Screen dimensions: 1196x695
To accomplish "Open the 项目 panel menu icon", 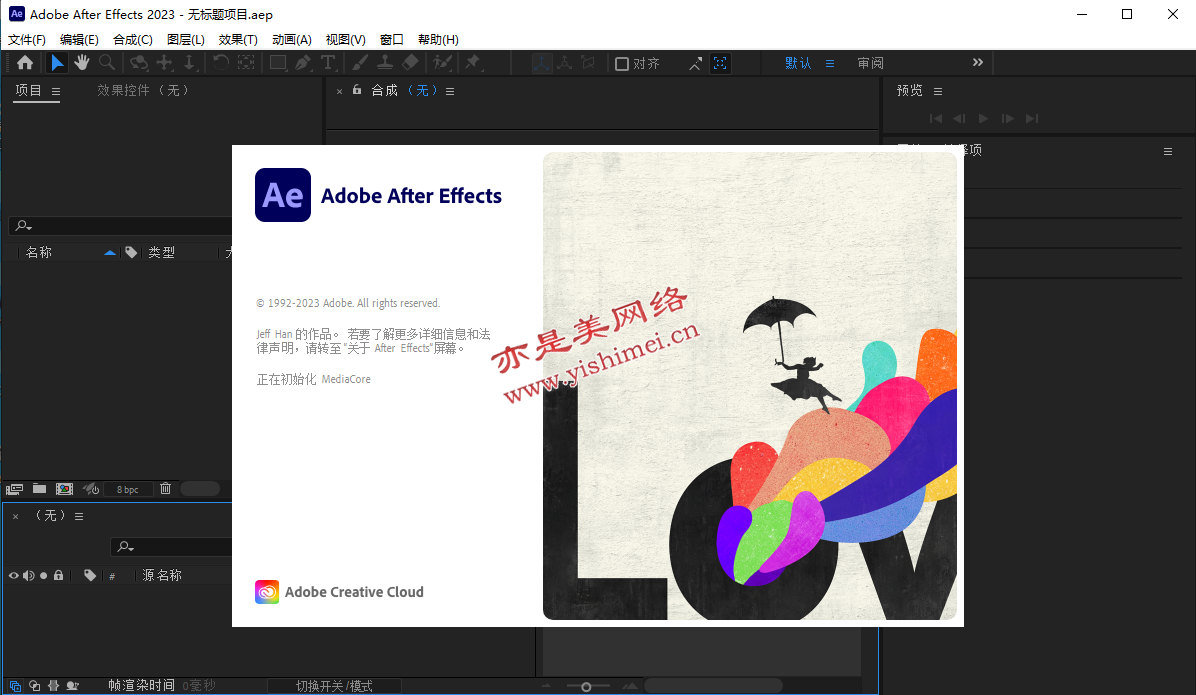I will click(56, 92).
